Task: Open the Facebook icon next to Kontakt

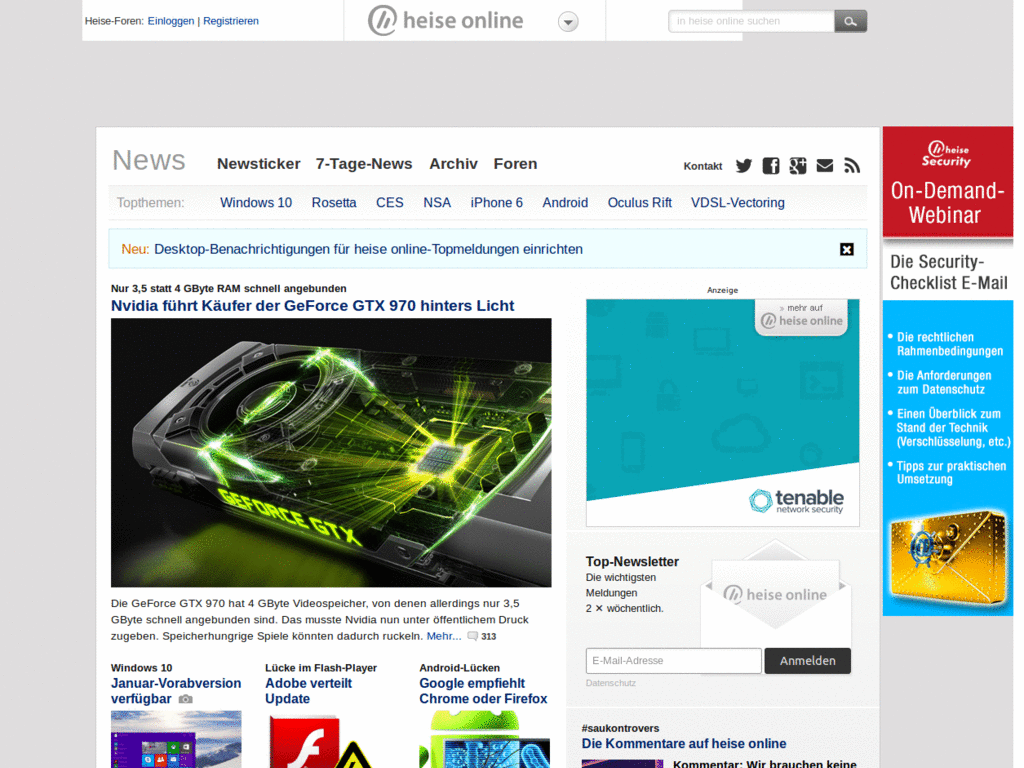Action: [x=771, y=166]
